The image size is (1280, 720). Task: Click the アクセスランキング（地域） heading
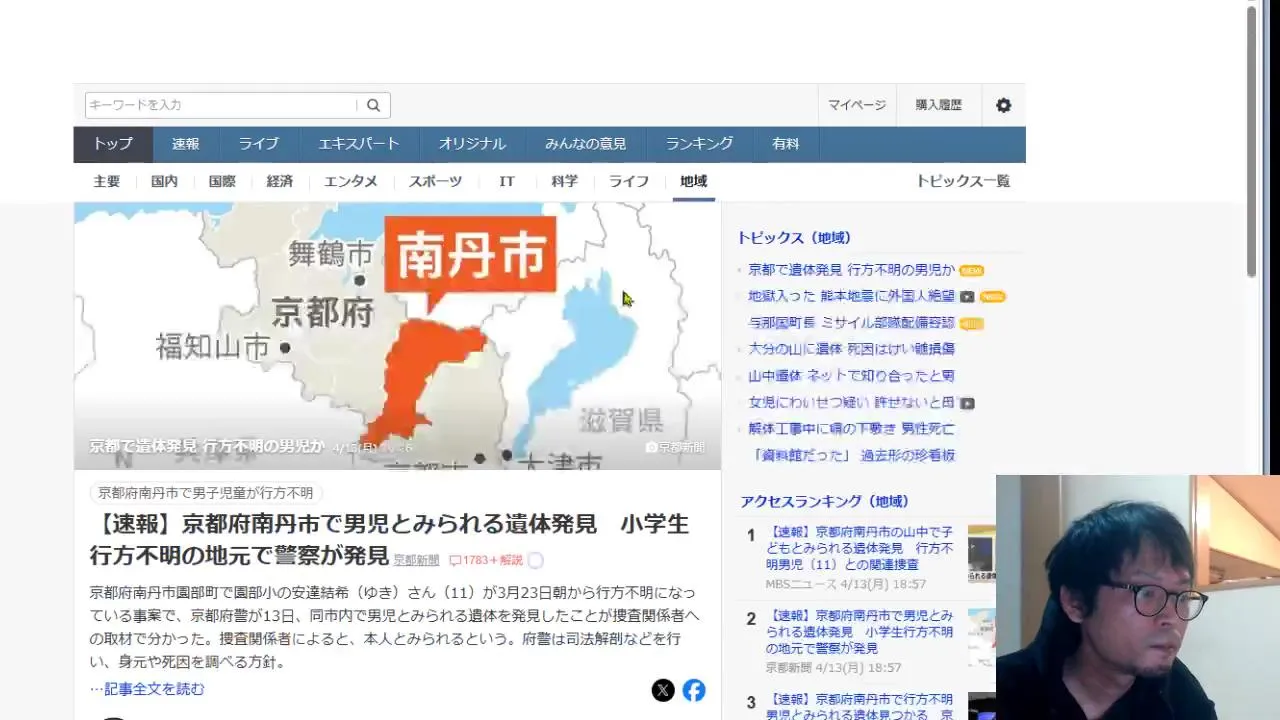pos(825,501)
